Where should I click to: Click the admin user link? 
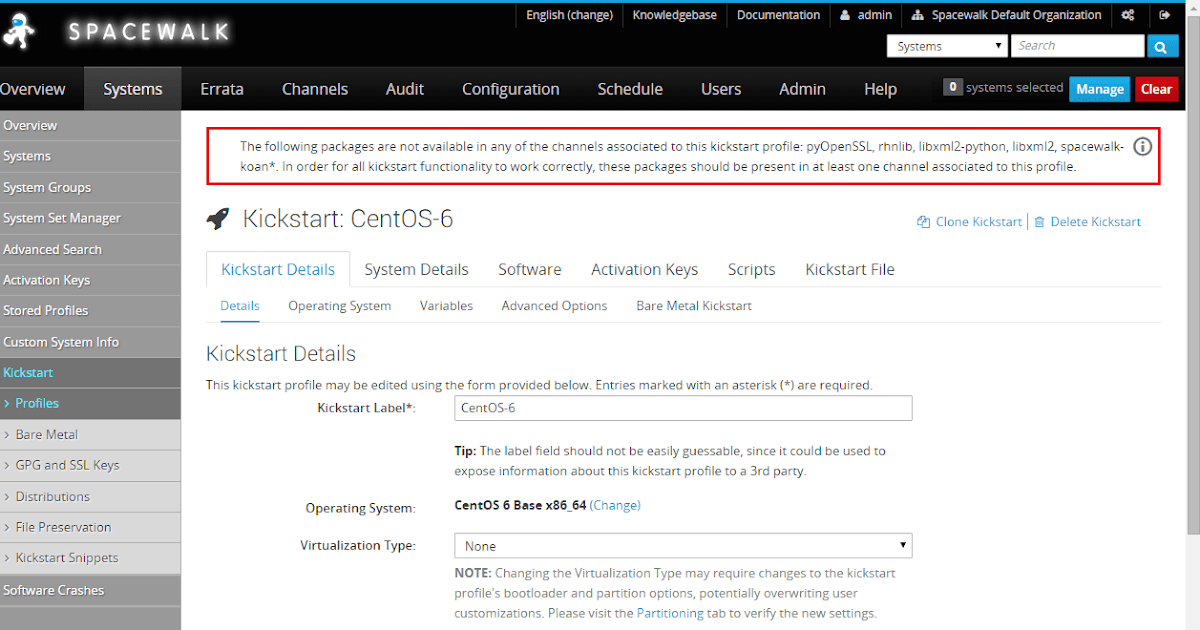tap(866, 15)
